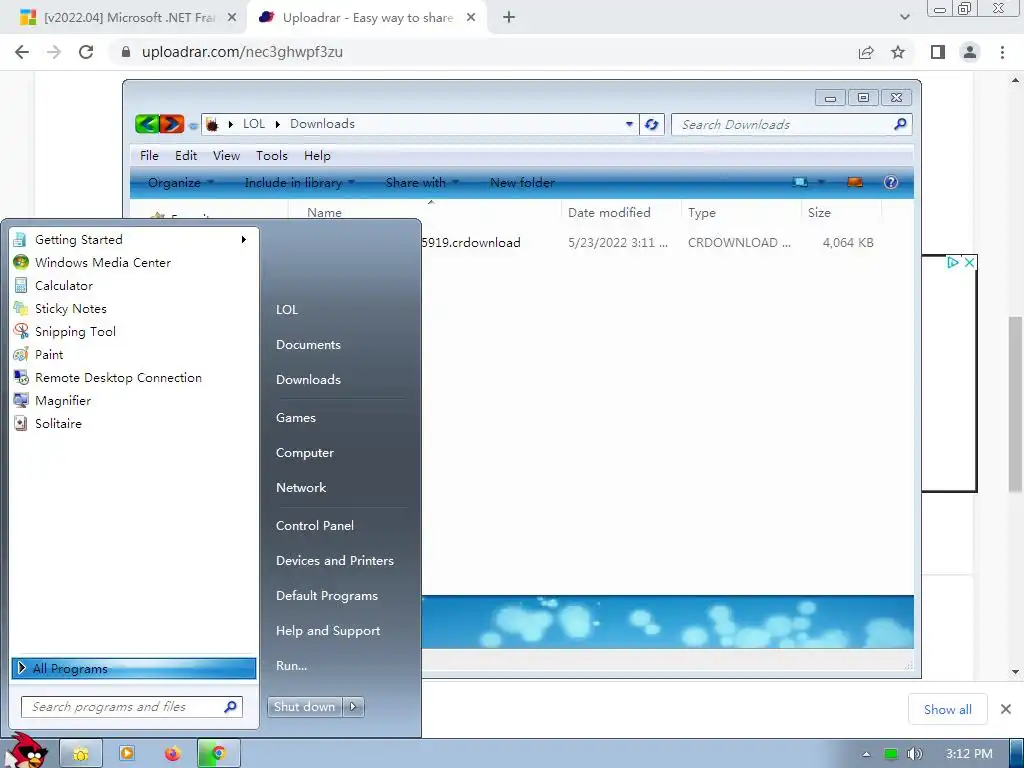The width and height of the screenshot is (1024, 768).
Task: Open the View menu in Explorer
Action: pyautogui.click(x=227, y=155)
